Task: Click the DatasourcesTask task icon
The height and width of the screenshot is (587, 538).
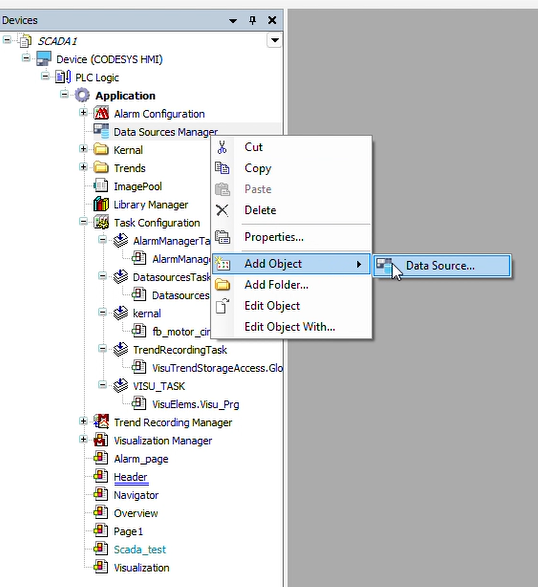Action: (x=121, y=276)
